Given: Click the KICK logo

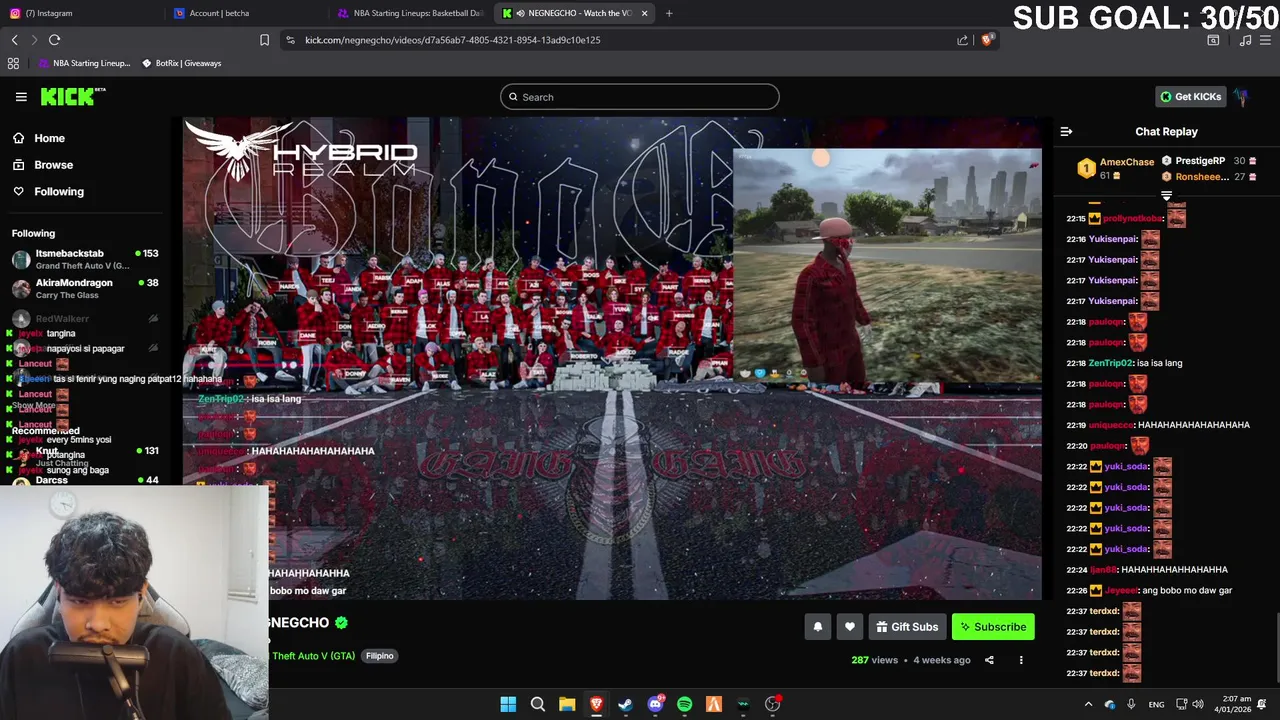Looking at the screenshot, I should [72, 97].
